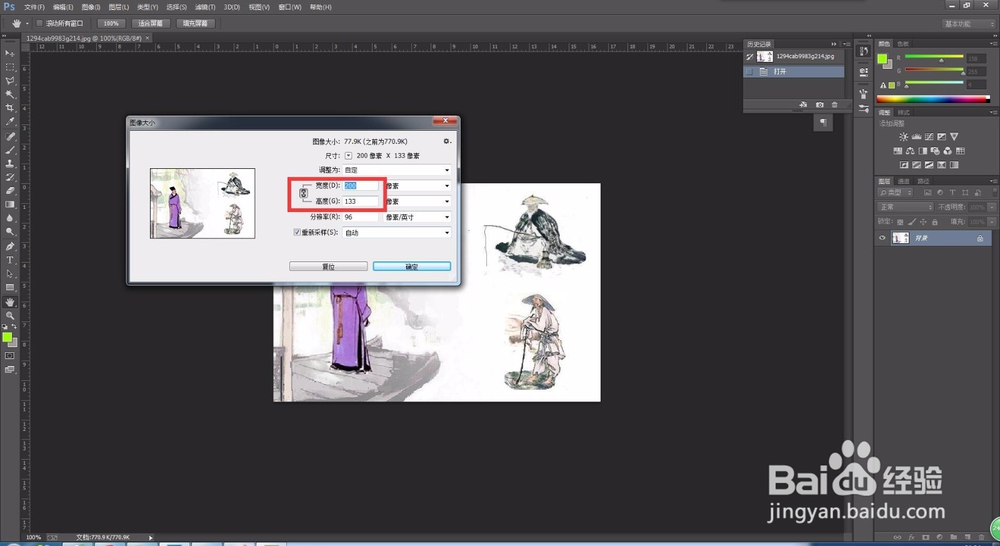Hide the Background layer eye icon

click(883, 238)
